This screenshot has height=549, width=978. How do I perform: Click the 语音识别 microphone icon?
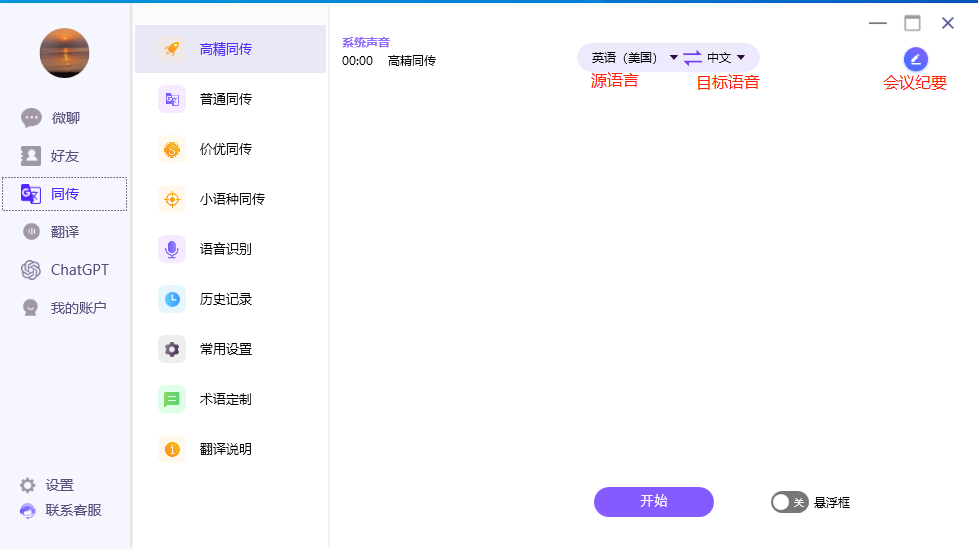[172, 249]
